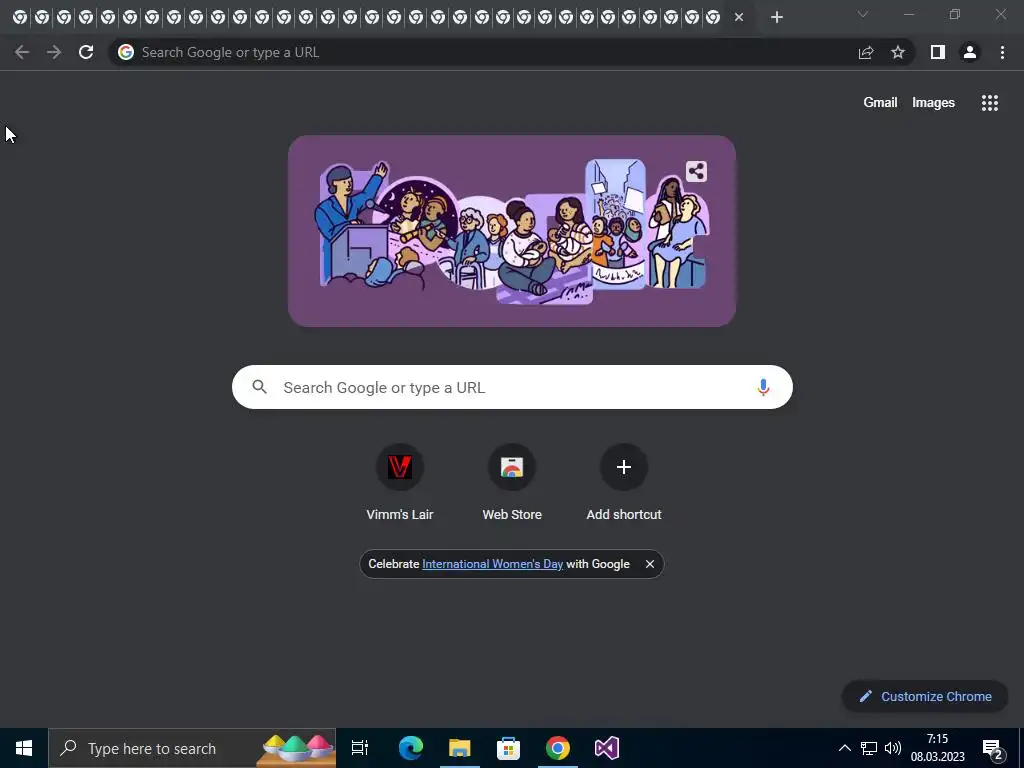
Task: Go forward using the browser forward arrow
Action: pyautogui.click(x=54, y=52)
